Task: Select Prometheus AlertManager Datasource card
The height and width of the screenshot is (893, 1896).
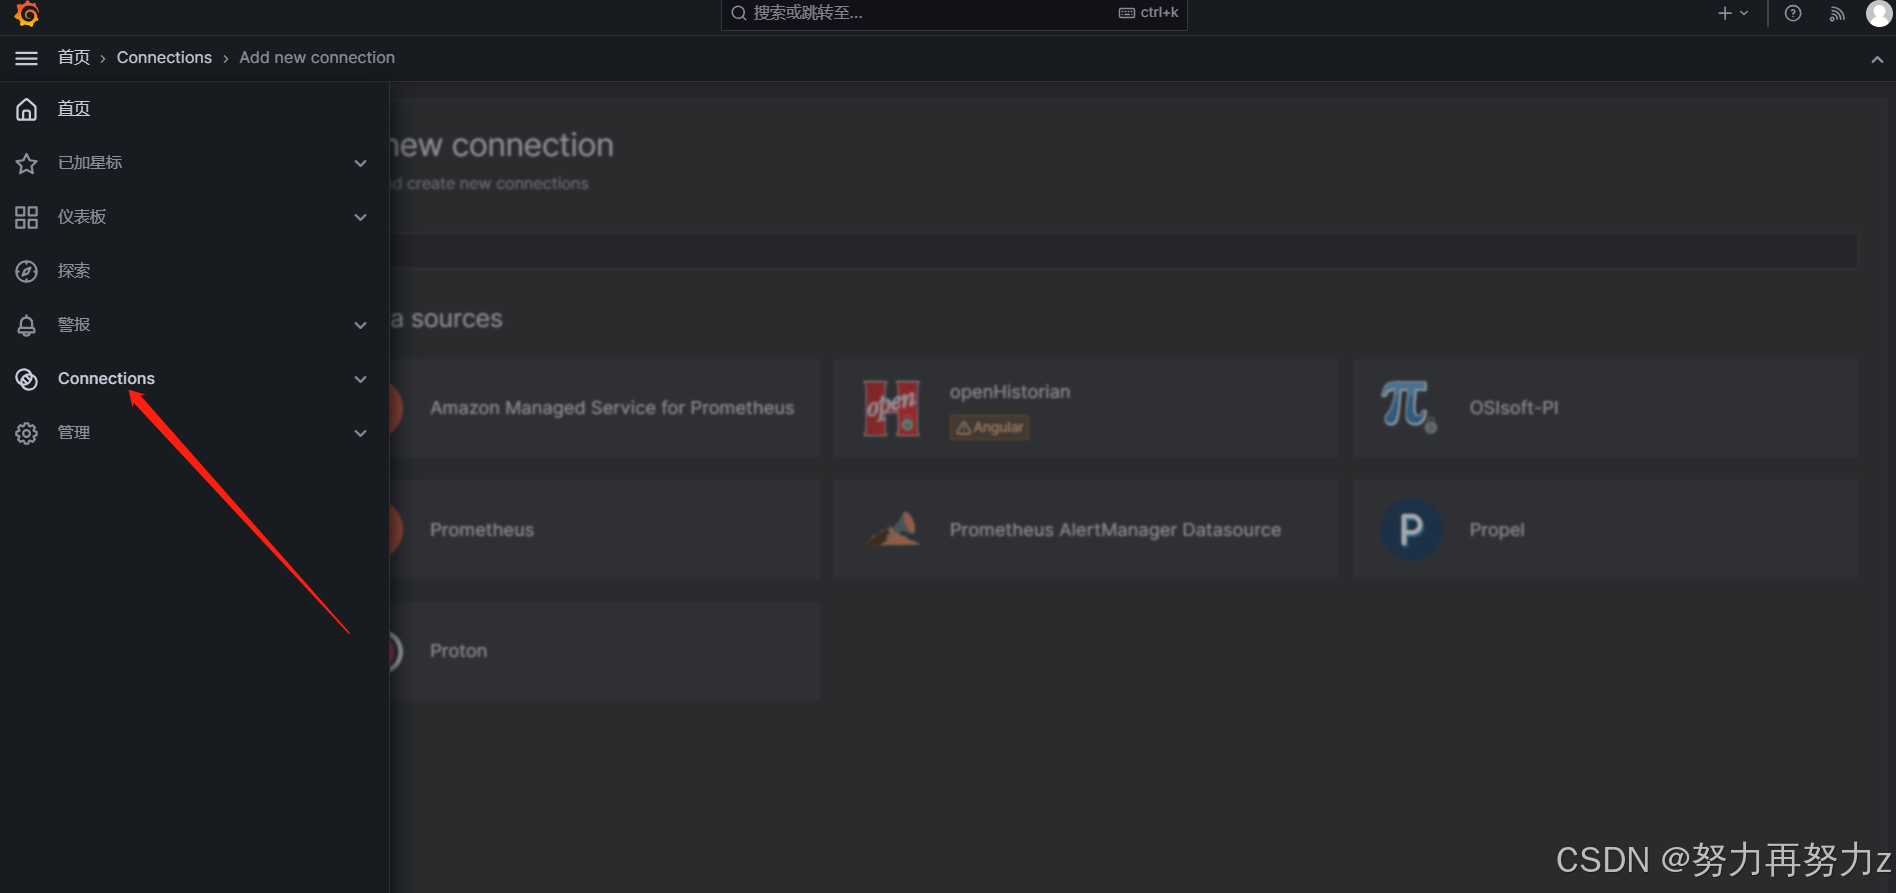Action: point(1086,529)
